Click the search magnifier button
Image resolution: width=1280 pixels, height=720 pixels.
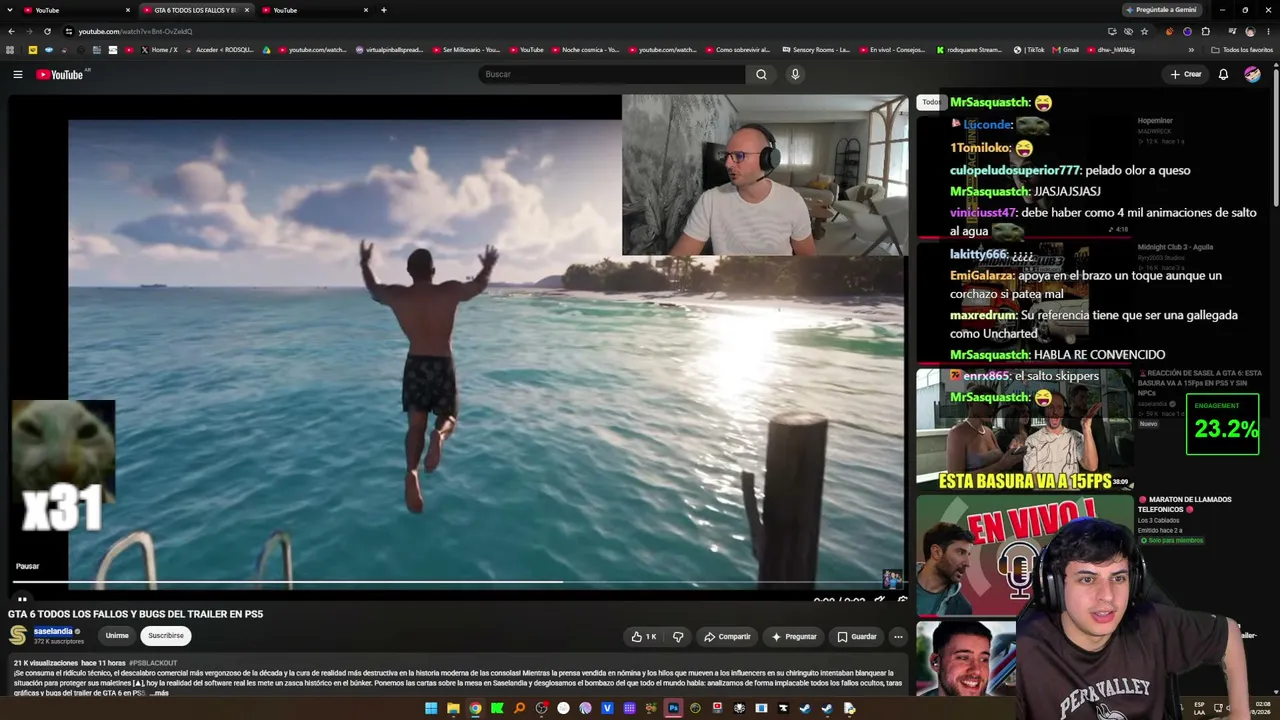[x=761, y=74]
